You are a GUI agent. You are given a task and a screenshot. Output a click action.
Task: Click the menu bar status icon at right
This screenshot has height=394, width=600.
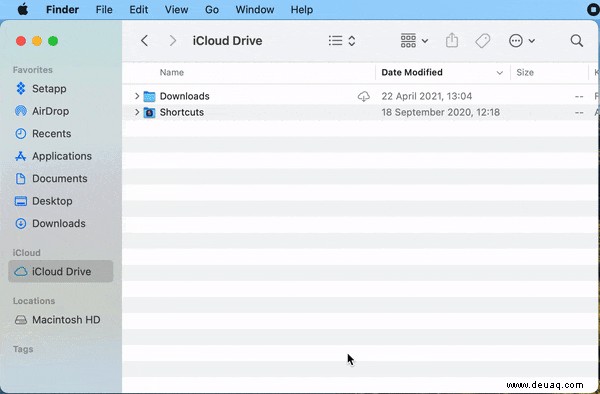point(593,10)
